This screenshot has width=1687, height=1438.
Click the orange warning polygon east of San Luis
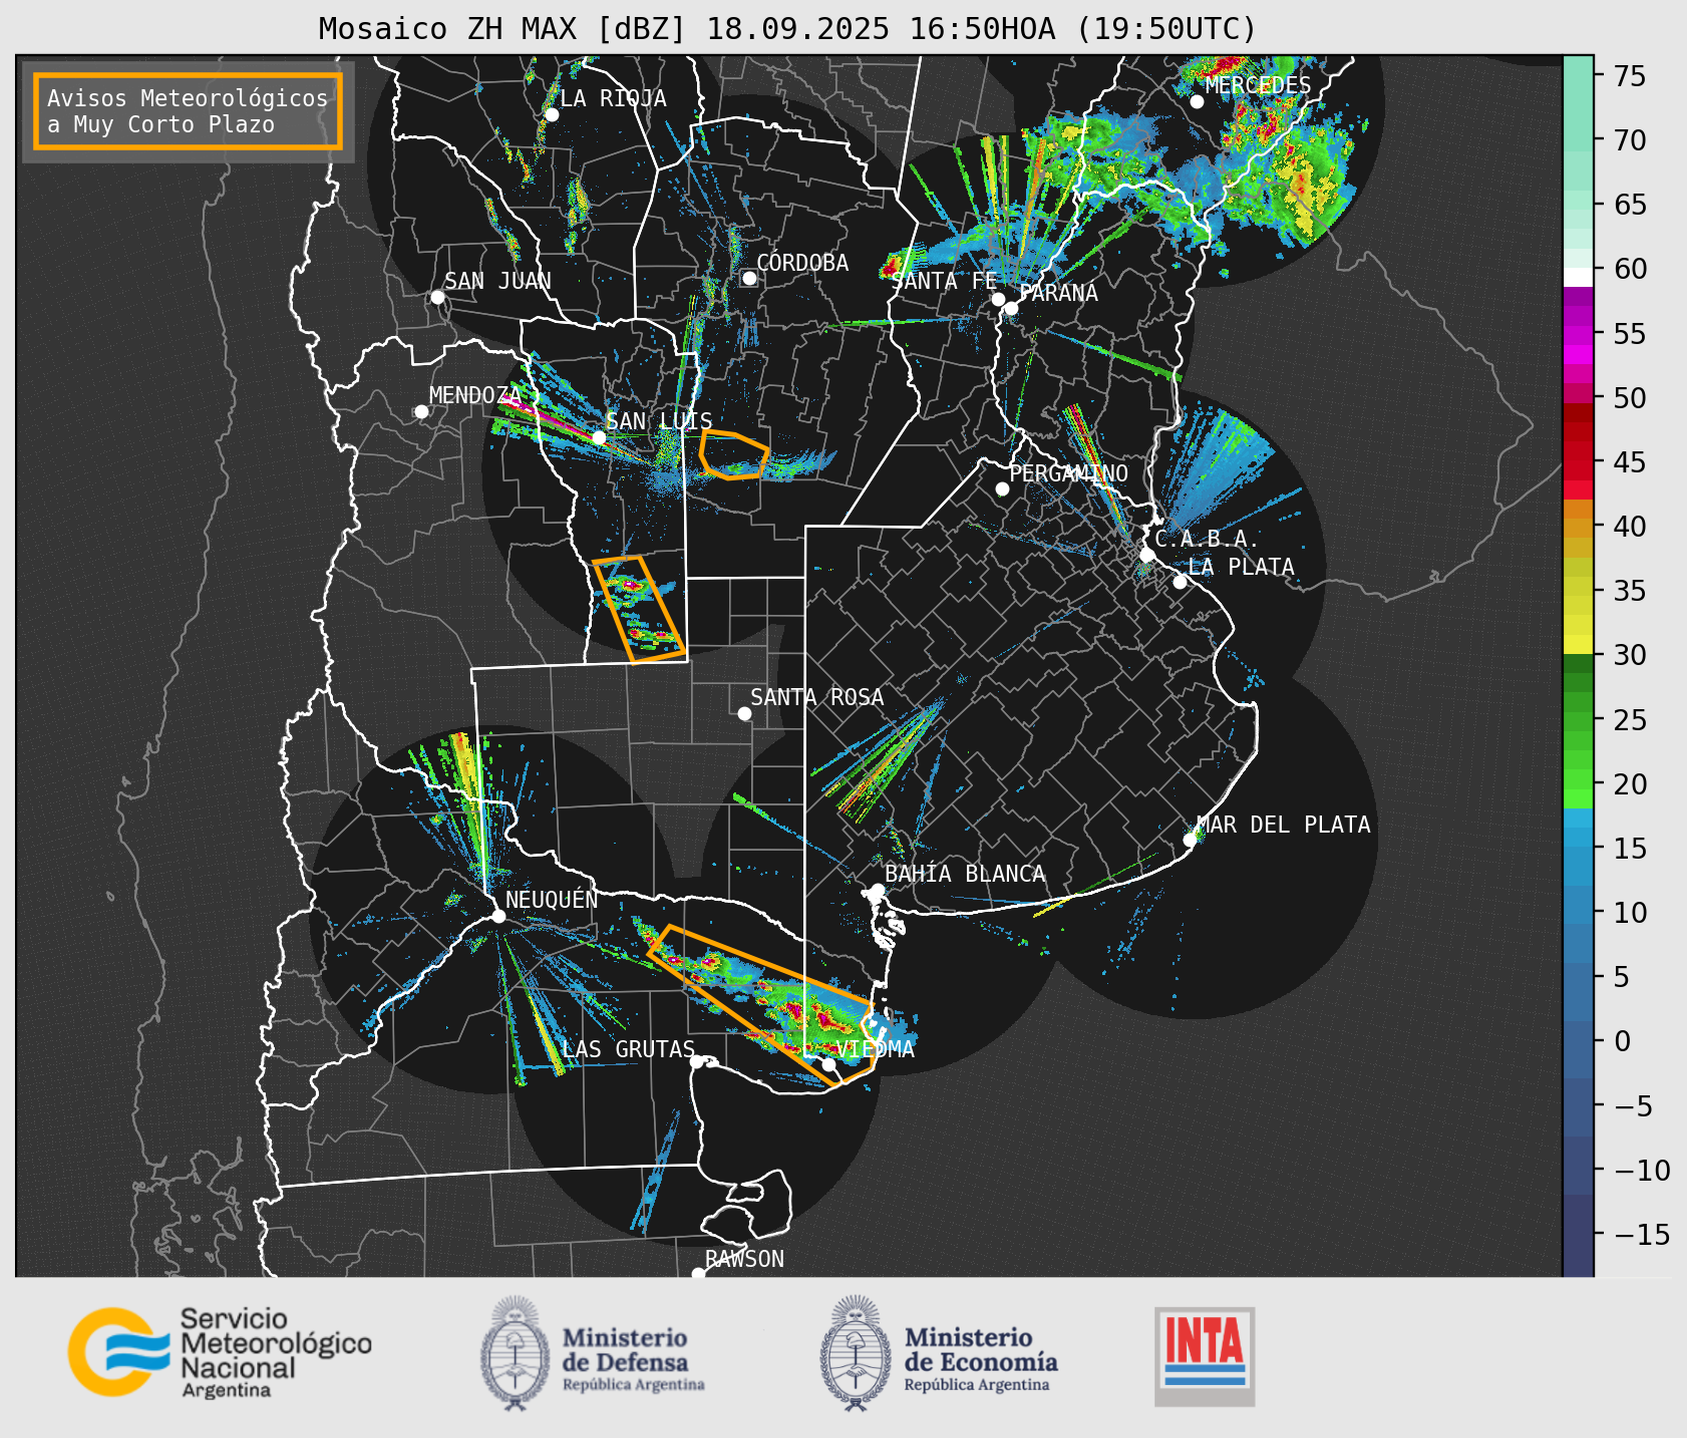point(733,455)
